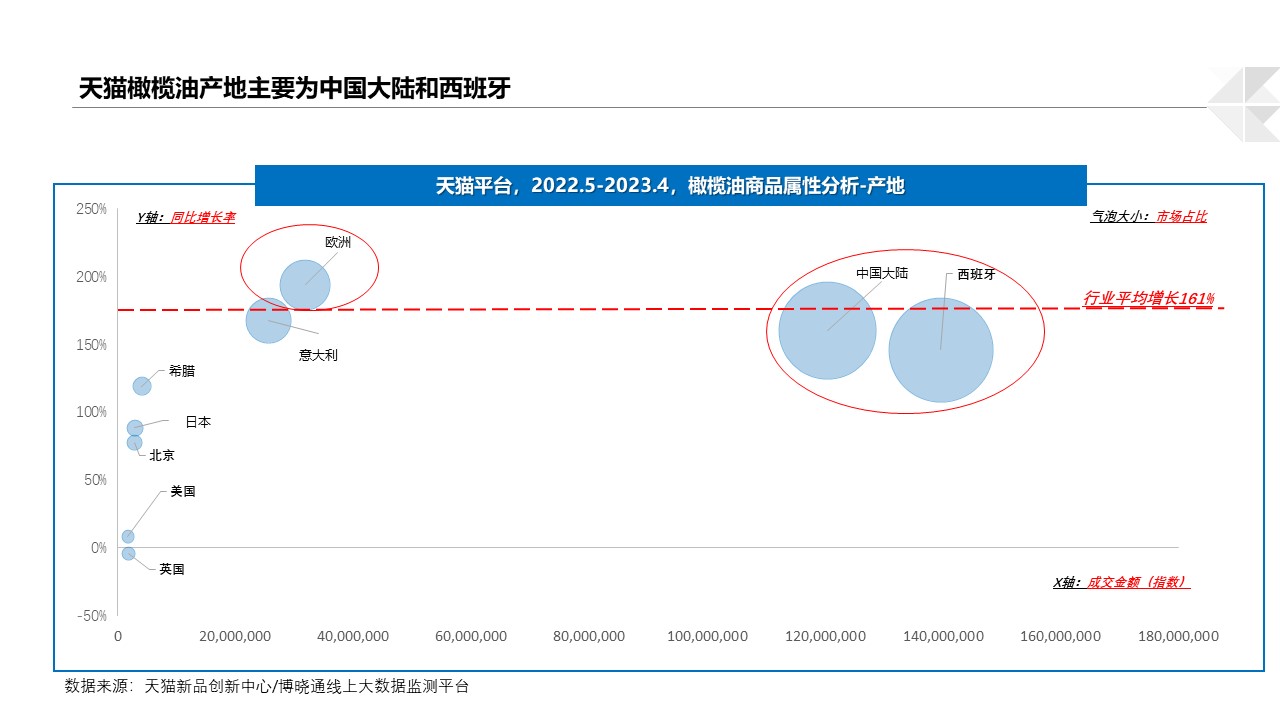The image size is (1280, 720).
Task: Select the 欧洲 bubble inside the red ellipse
Action: click(304, 285)
